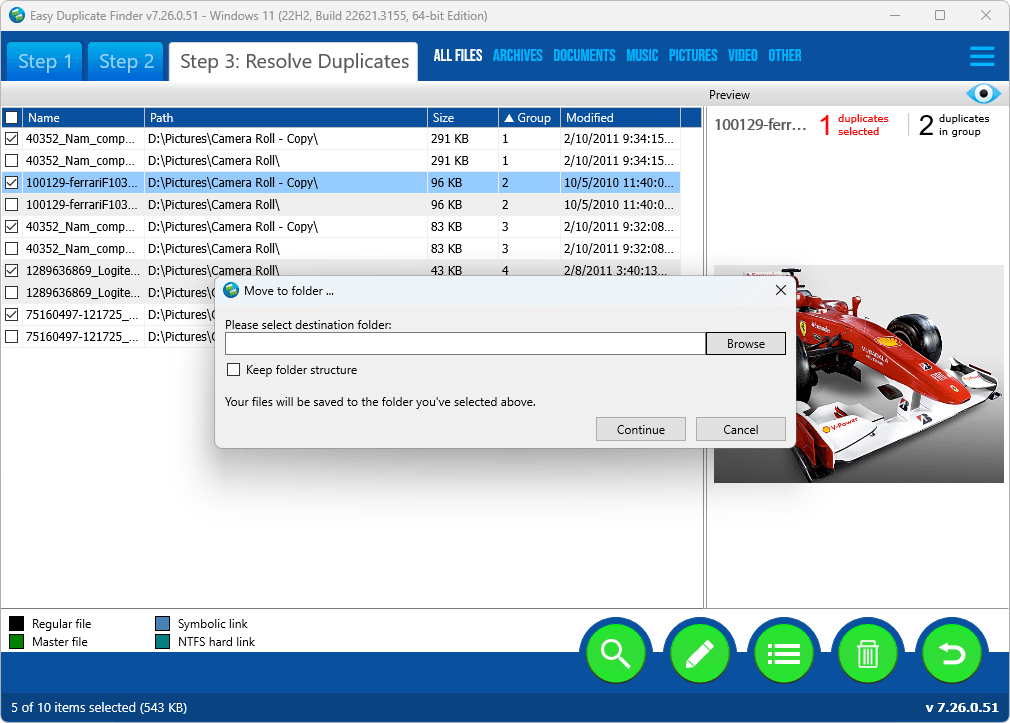Select Step 3: Resolve Duplicates tab
Viewport: 1010px width, 723px height.
[x=294, y=61]
